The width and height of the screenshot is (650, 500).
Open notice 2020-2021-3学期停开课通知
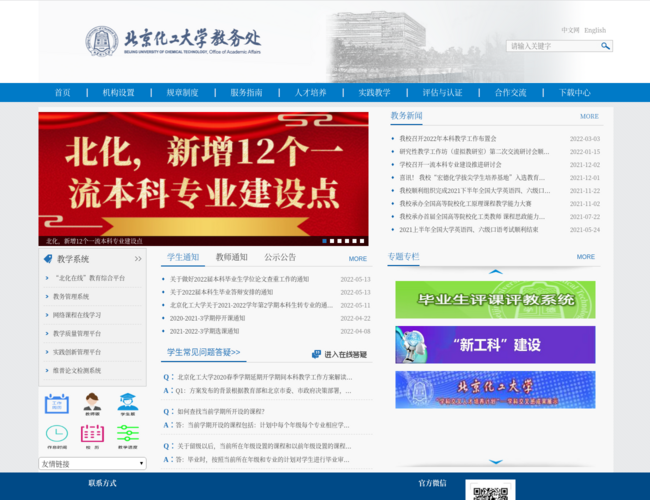coord(207,318)
